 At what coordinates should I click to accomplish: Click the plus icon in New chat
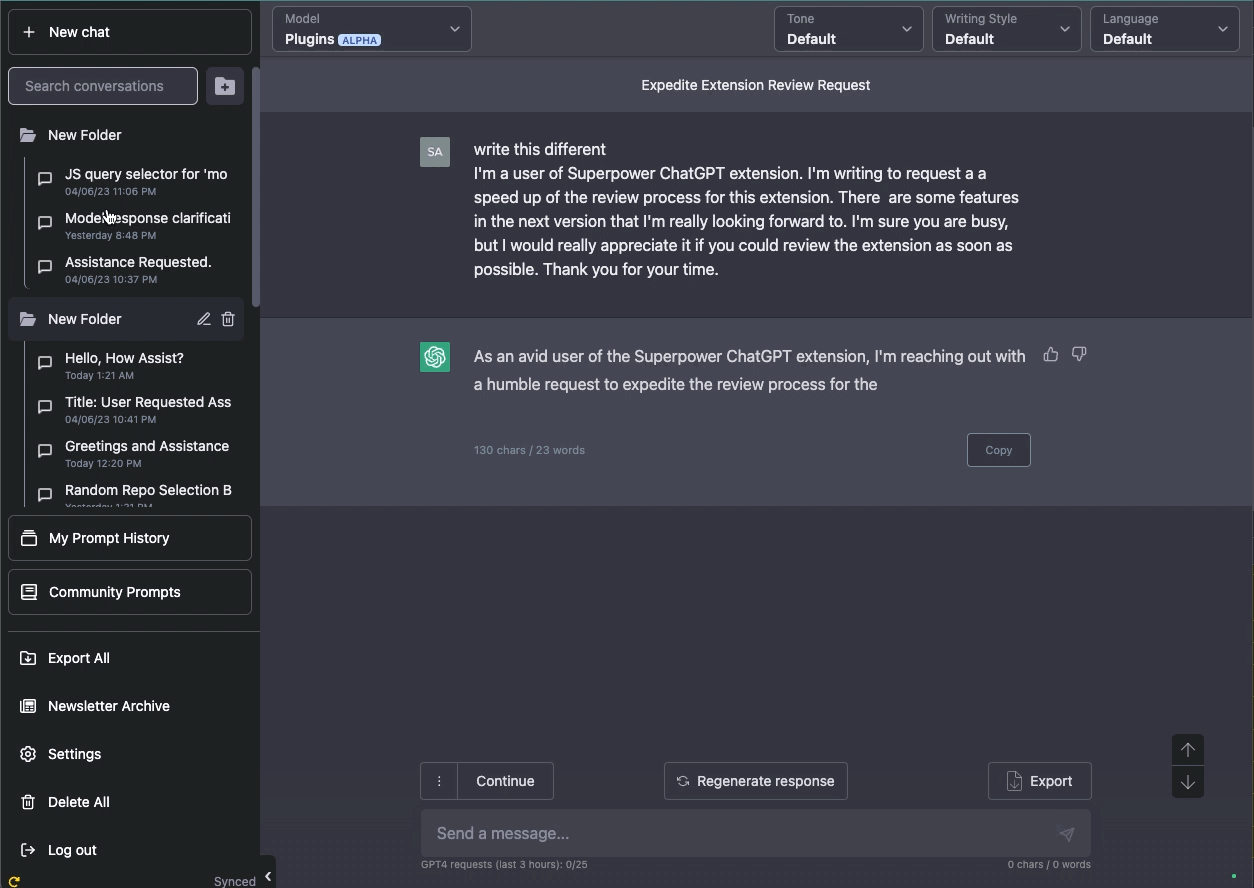(x=28, y=32)
